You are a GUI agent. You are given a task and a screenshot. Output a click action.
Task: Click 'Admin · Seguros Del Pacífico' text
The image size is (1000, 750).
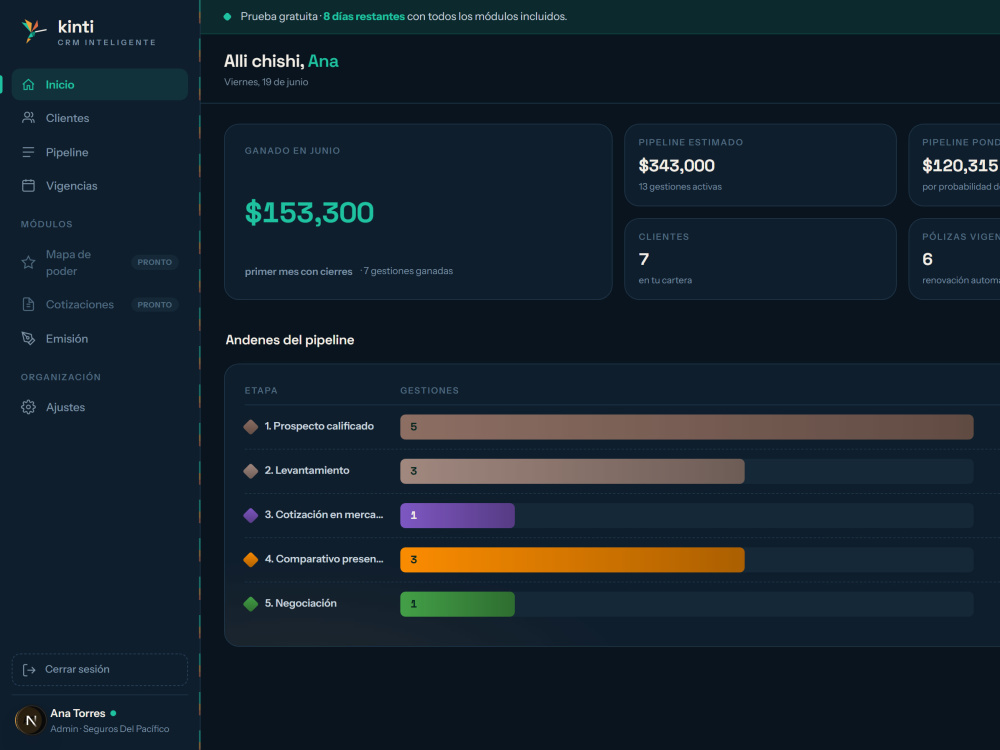(x=110, y=729)
